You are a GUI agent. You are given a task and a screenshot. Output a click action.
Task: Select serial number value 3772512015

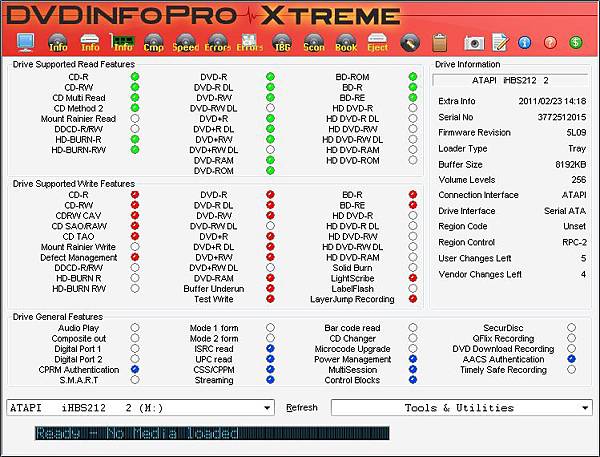(562, 117)
